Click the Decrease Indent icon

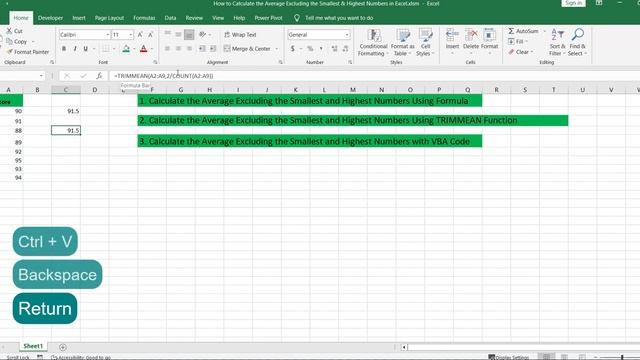(x=202, y=49)
